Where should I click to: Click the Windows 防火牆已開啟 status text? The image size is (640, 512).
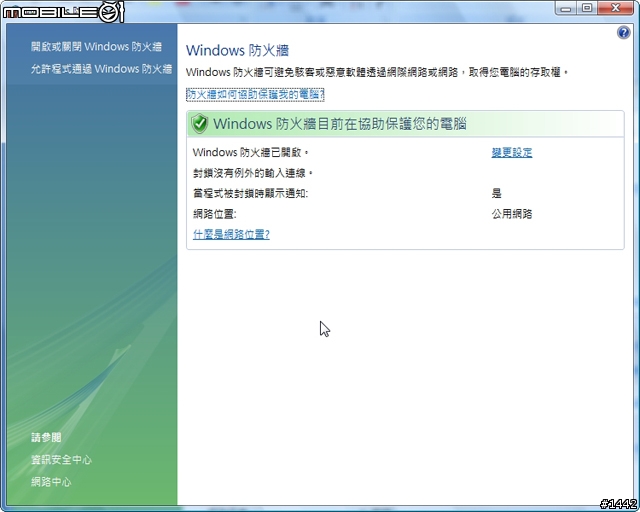tap(251, 152)
